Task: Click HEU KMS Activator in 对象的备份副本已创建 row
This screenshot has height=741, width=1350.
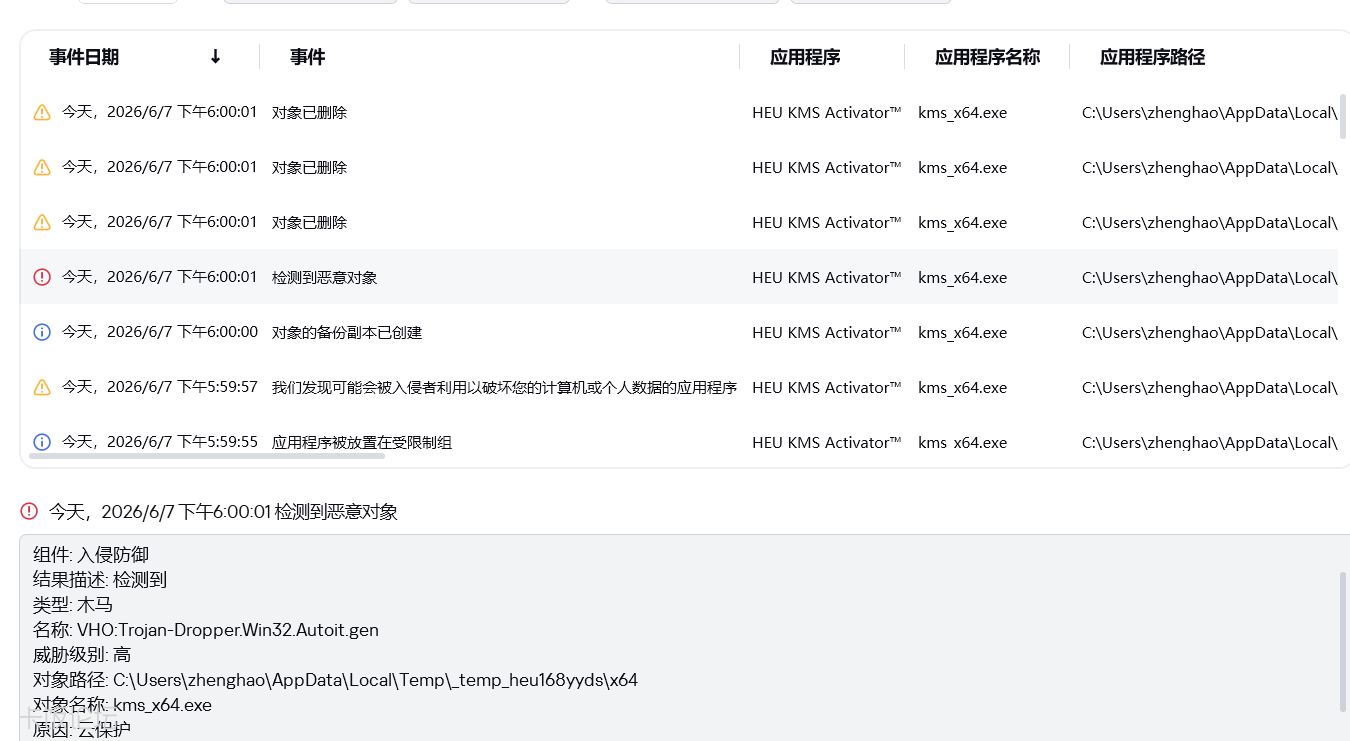Action: click(x=827, y=332)
